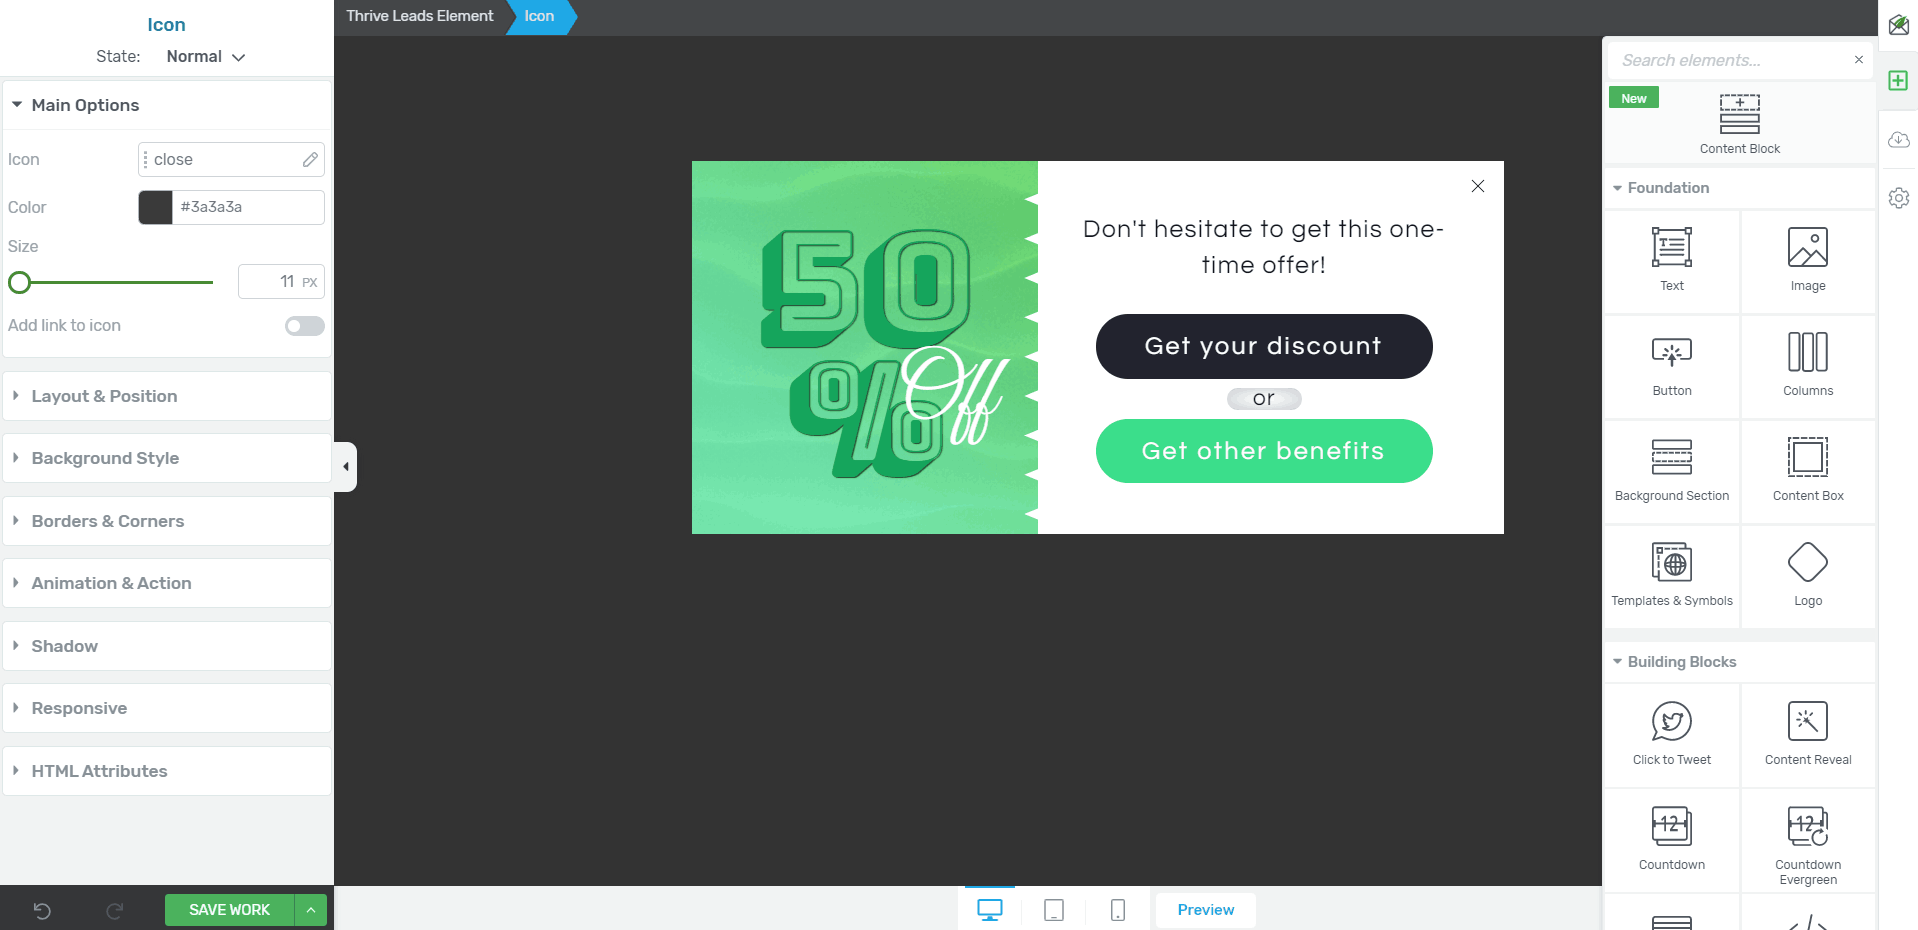This screenshot has height=930, width=1918.
Task: Select the Text element icon
Action: pos(1671,247)
